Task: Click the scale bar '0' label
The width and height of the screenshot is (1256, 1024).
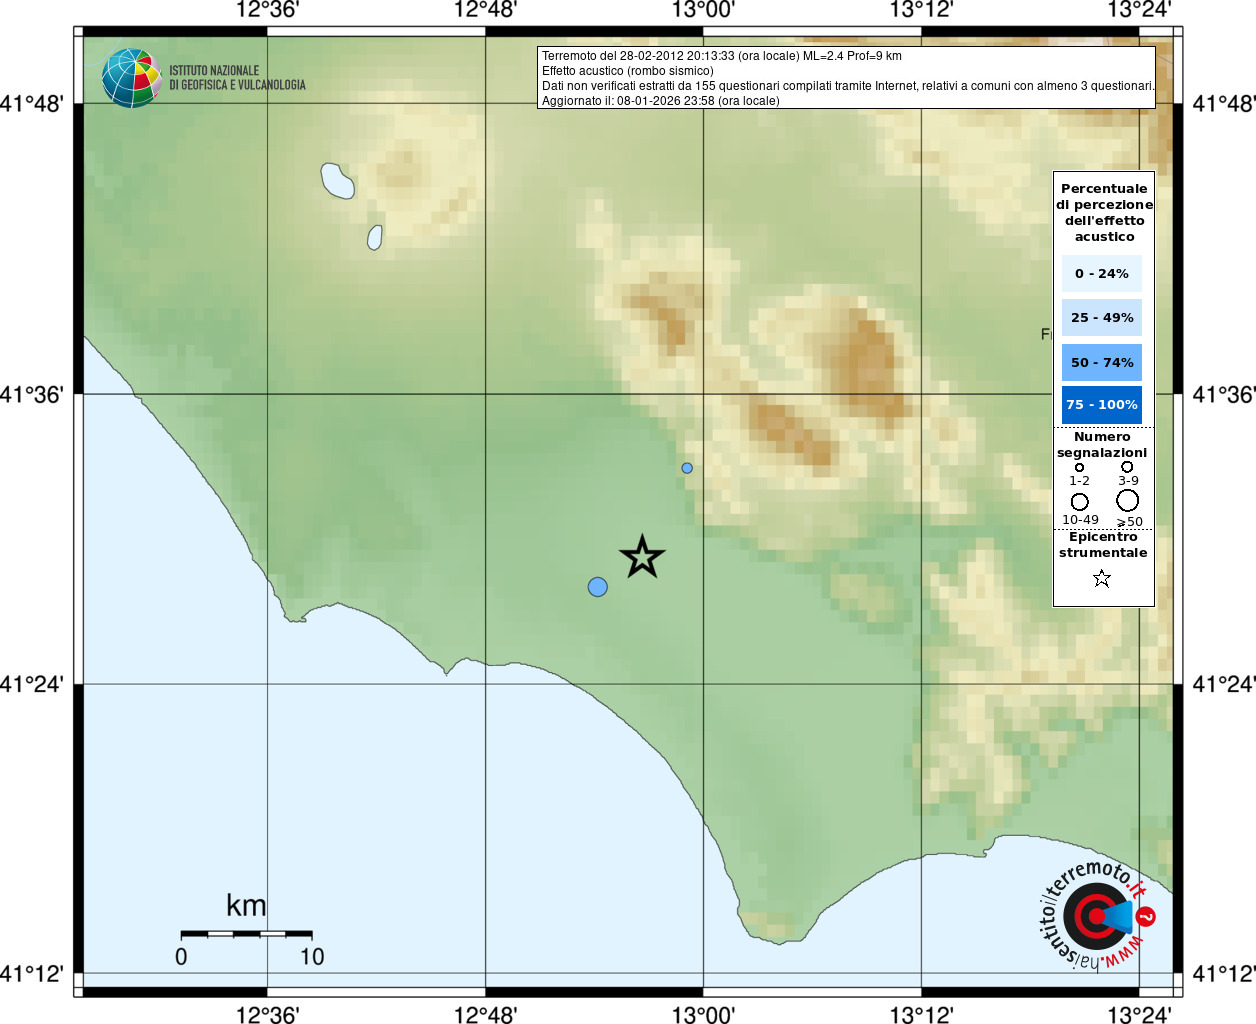Action: pos(181,957)
